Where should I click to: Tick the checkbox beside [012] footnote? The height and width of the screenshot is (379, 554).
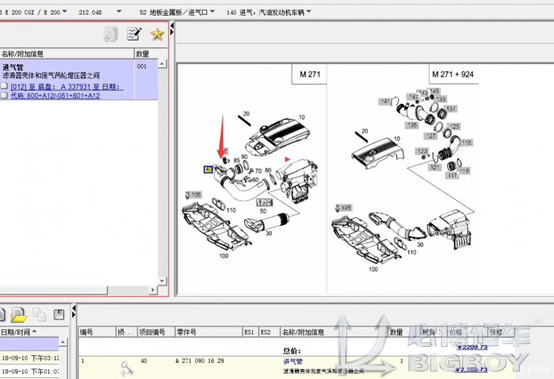(4, 86)
